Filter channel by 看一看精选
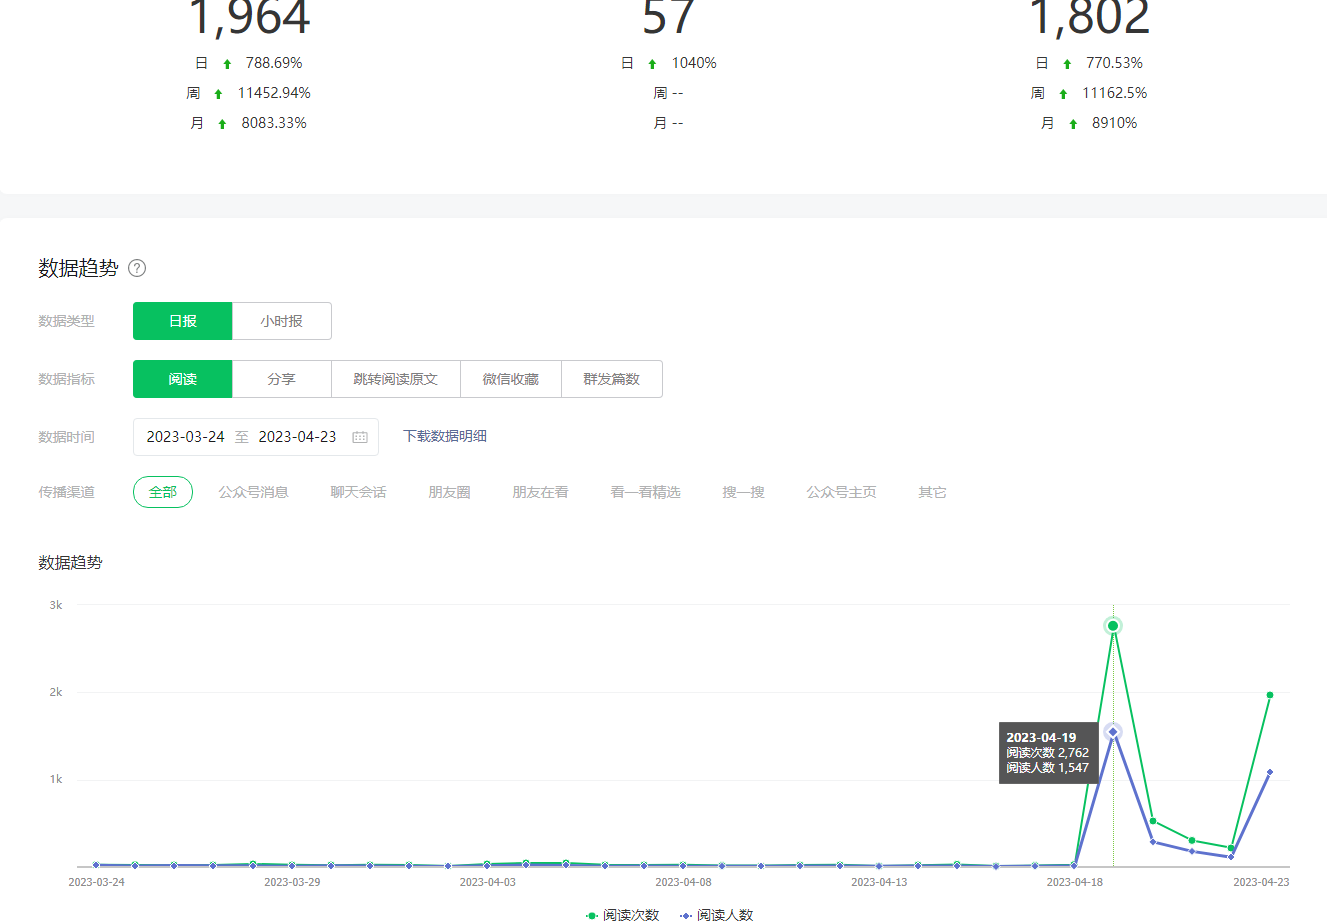The width and height of the screenshot is (1327, 923). pyautogui.click(x=645, y=492)
